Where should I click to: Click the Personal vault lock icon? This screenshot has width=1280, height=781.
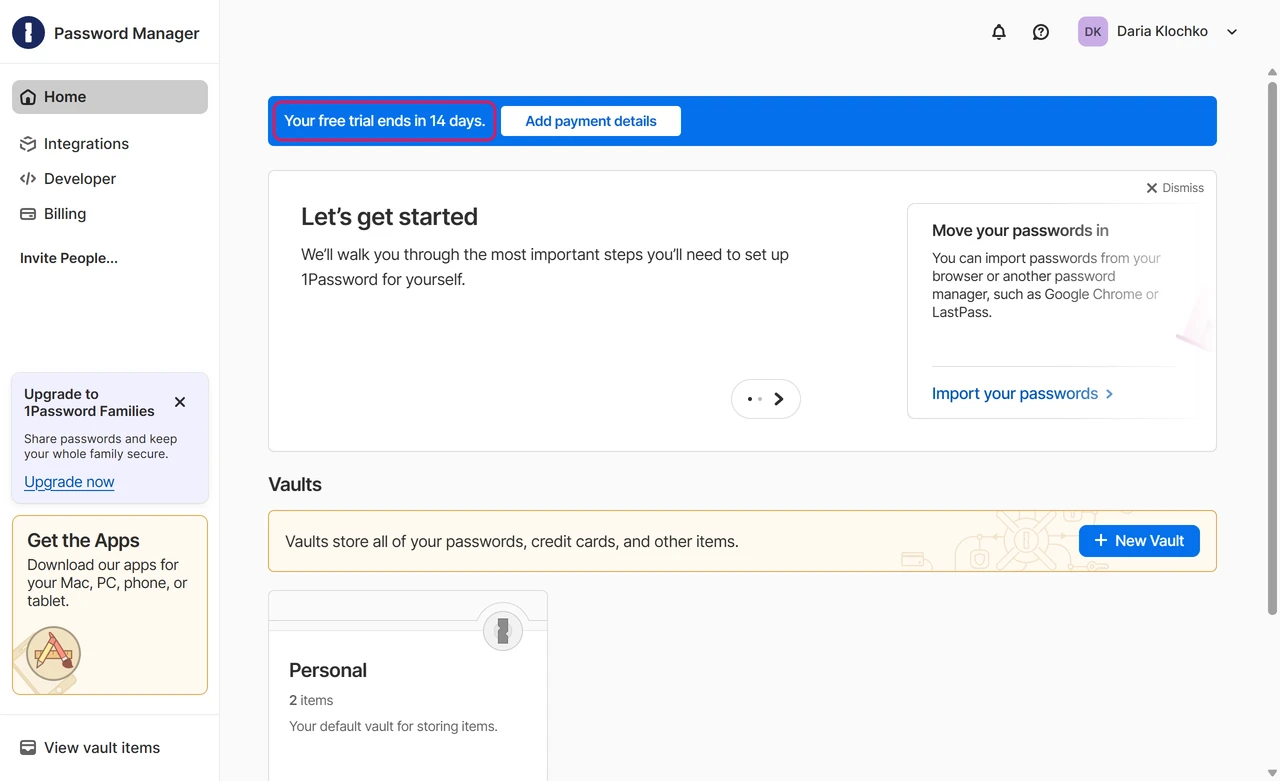tap(503, 631)
